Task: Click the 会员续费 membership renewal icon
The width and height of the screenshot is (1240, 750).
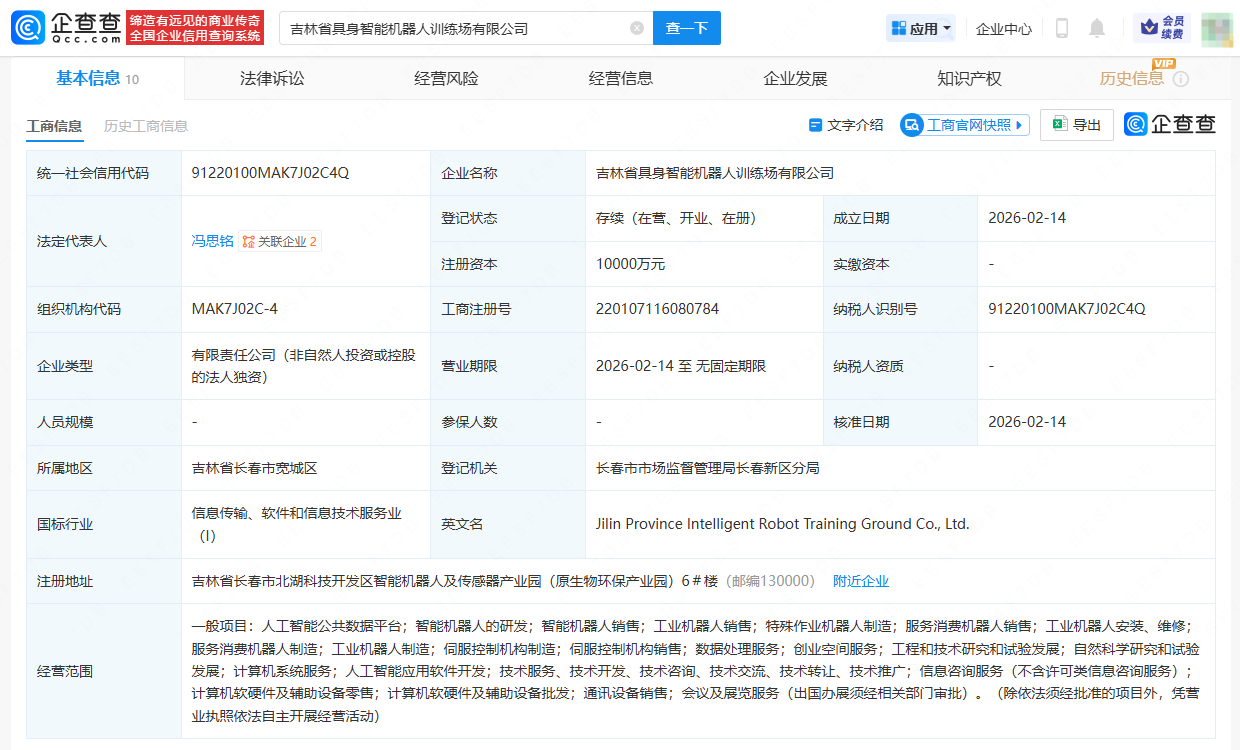Action: 1160,28
